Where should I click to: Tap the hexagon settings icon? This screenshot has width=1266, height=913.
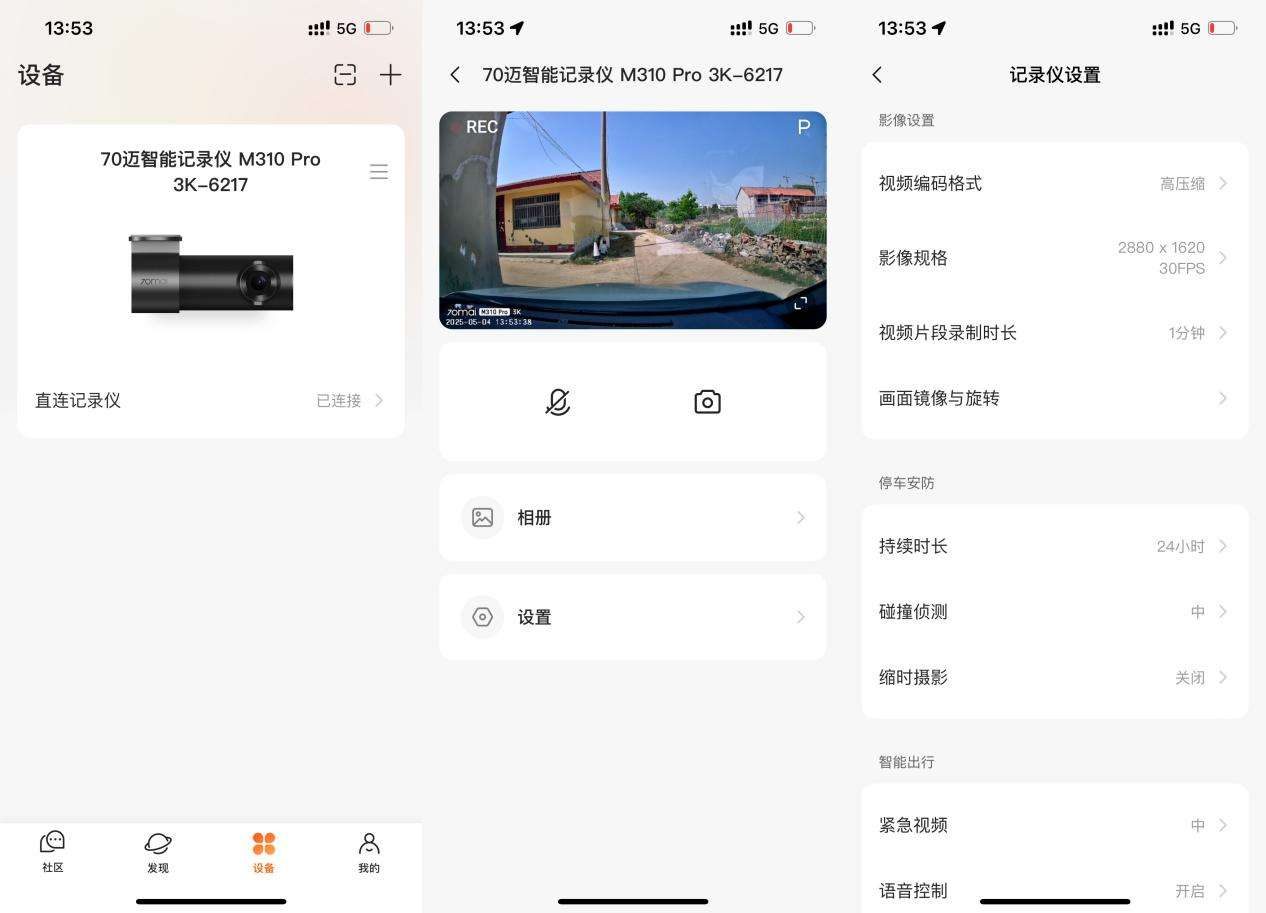(x=483, y=617)
